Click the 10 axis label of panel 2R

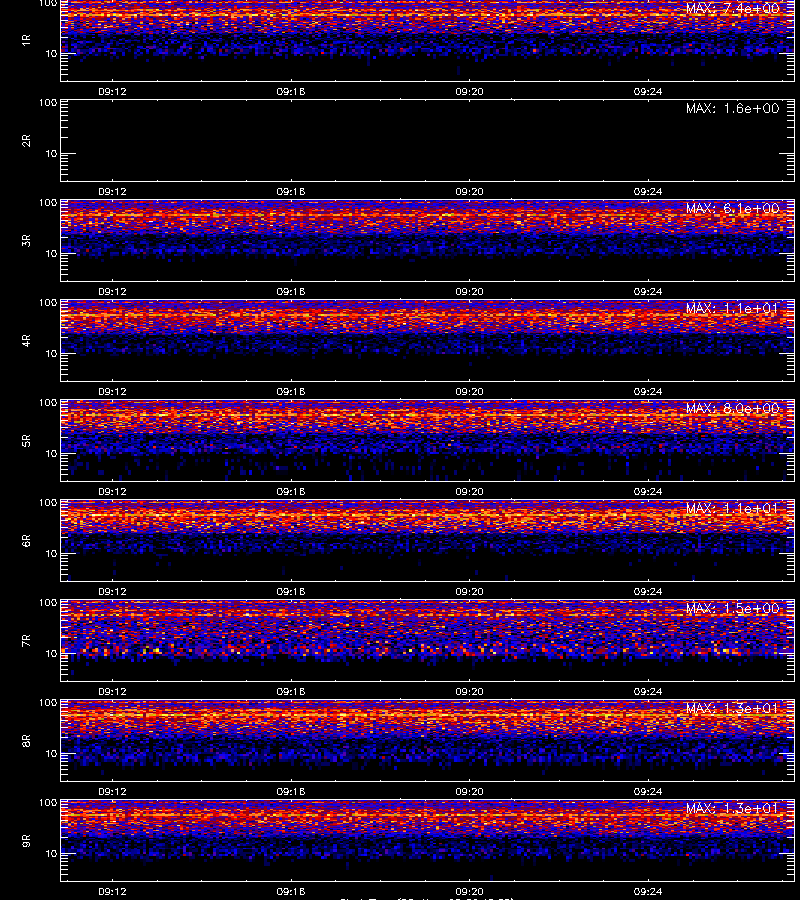(51, 154)
